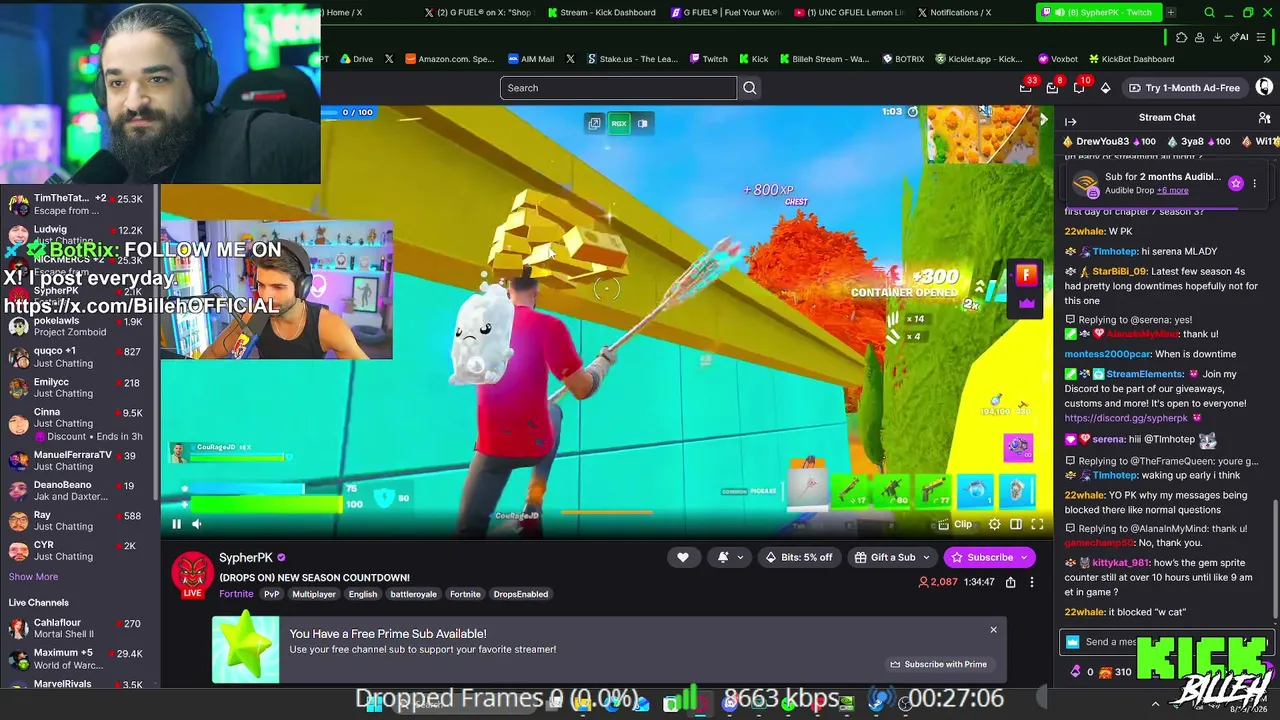Viewport: 1280px width, 720px height.
Task: Pause the SypherPK stream
Action: (x=176, y=524)
